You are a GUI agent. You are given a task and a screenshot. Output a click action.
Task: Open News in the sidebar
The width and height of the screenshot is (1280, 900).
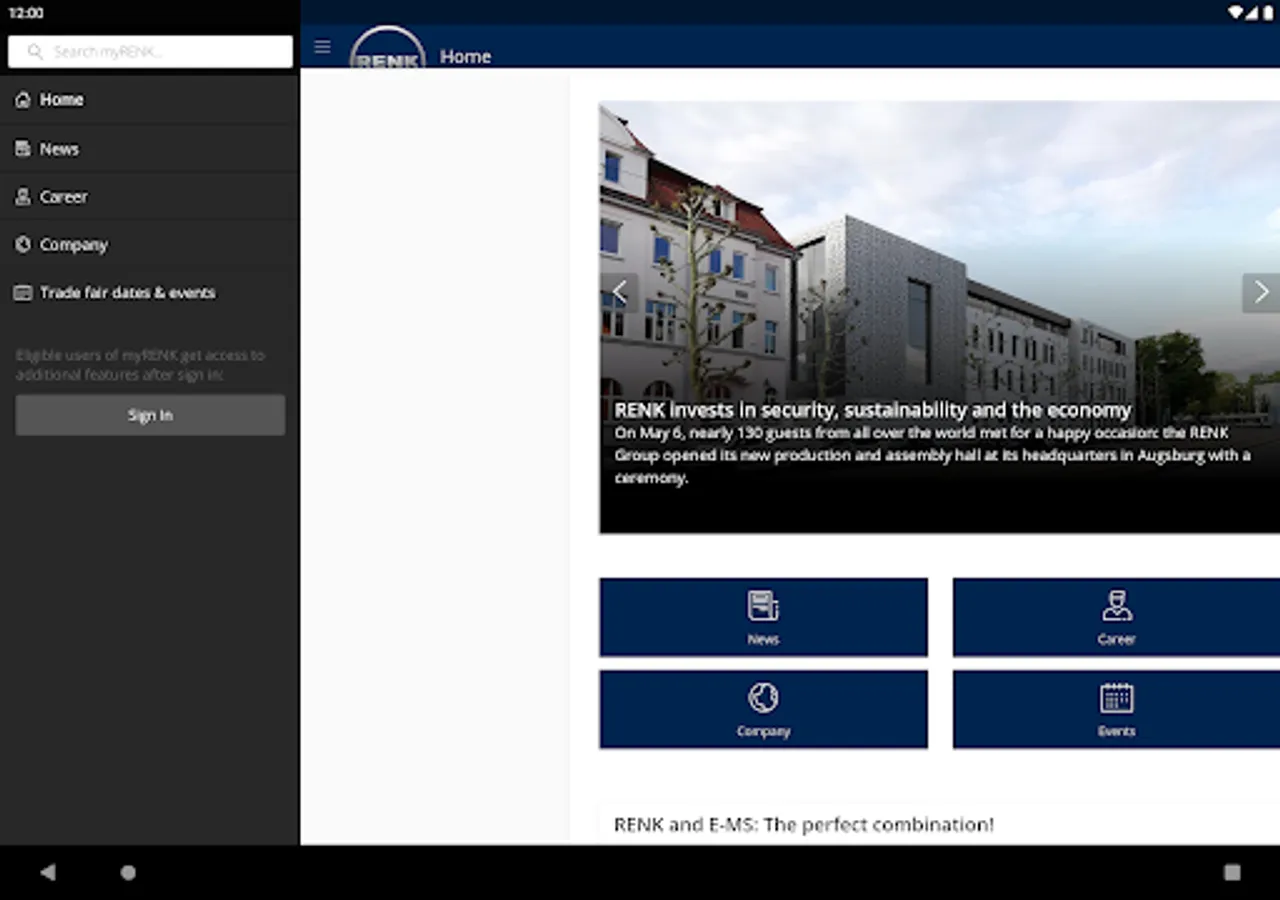click(x=150, y=149)
